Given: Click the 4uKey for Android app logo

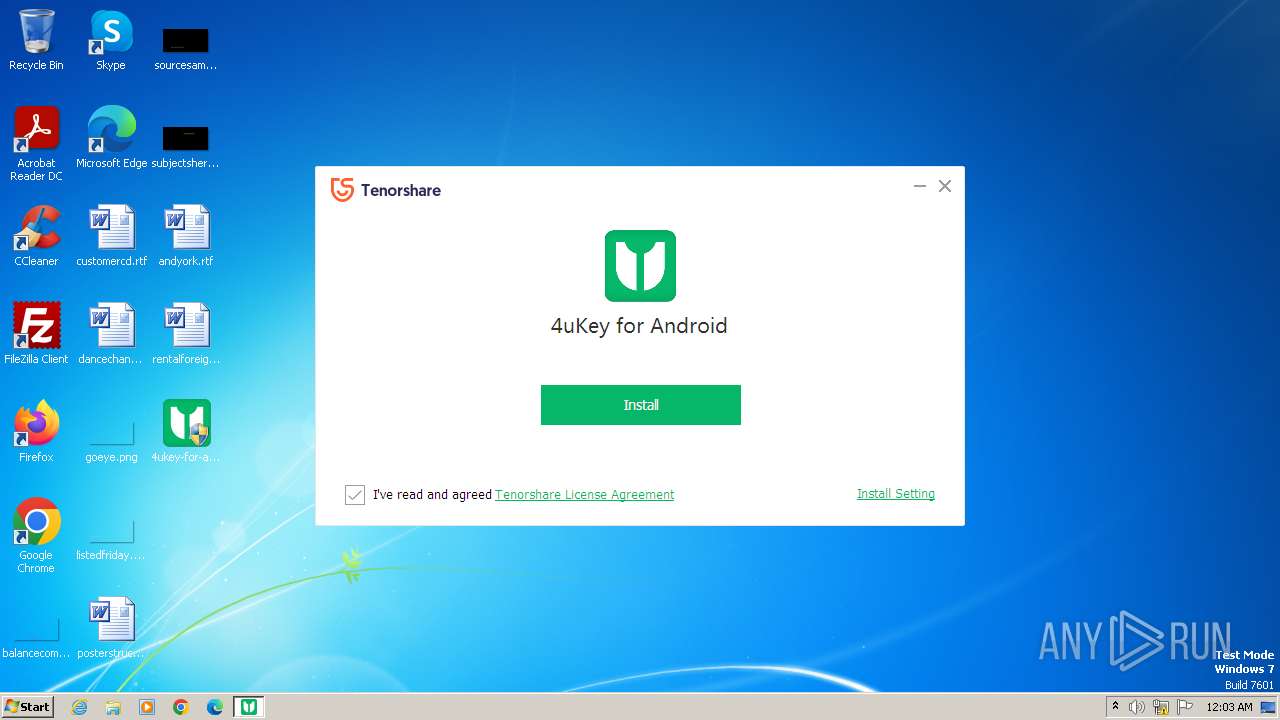Looking at the screenshot, I should point(640,266).
